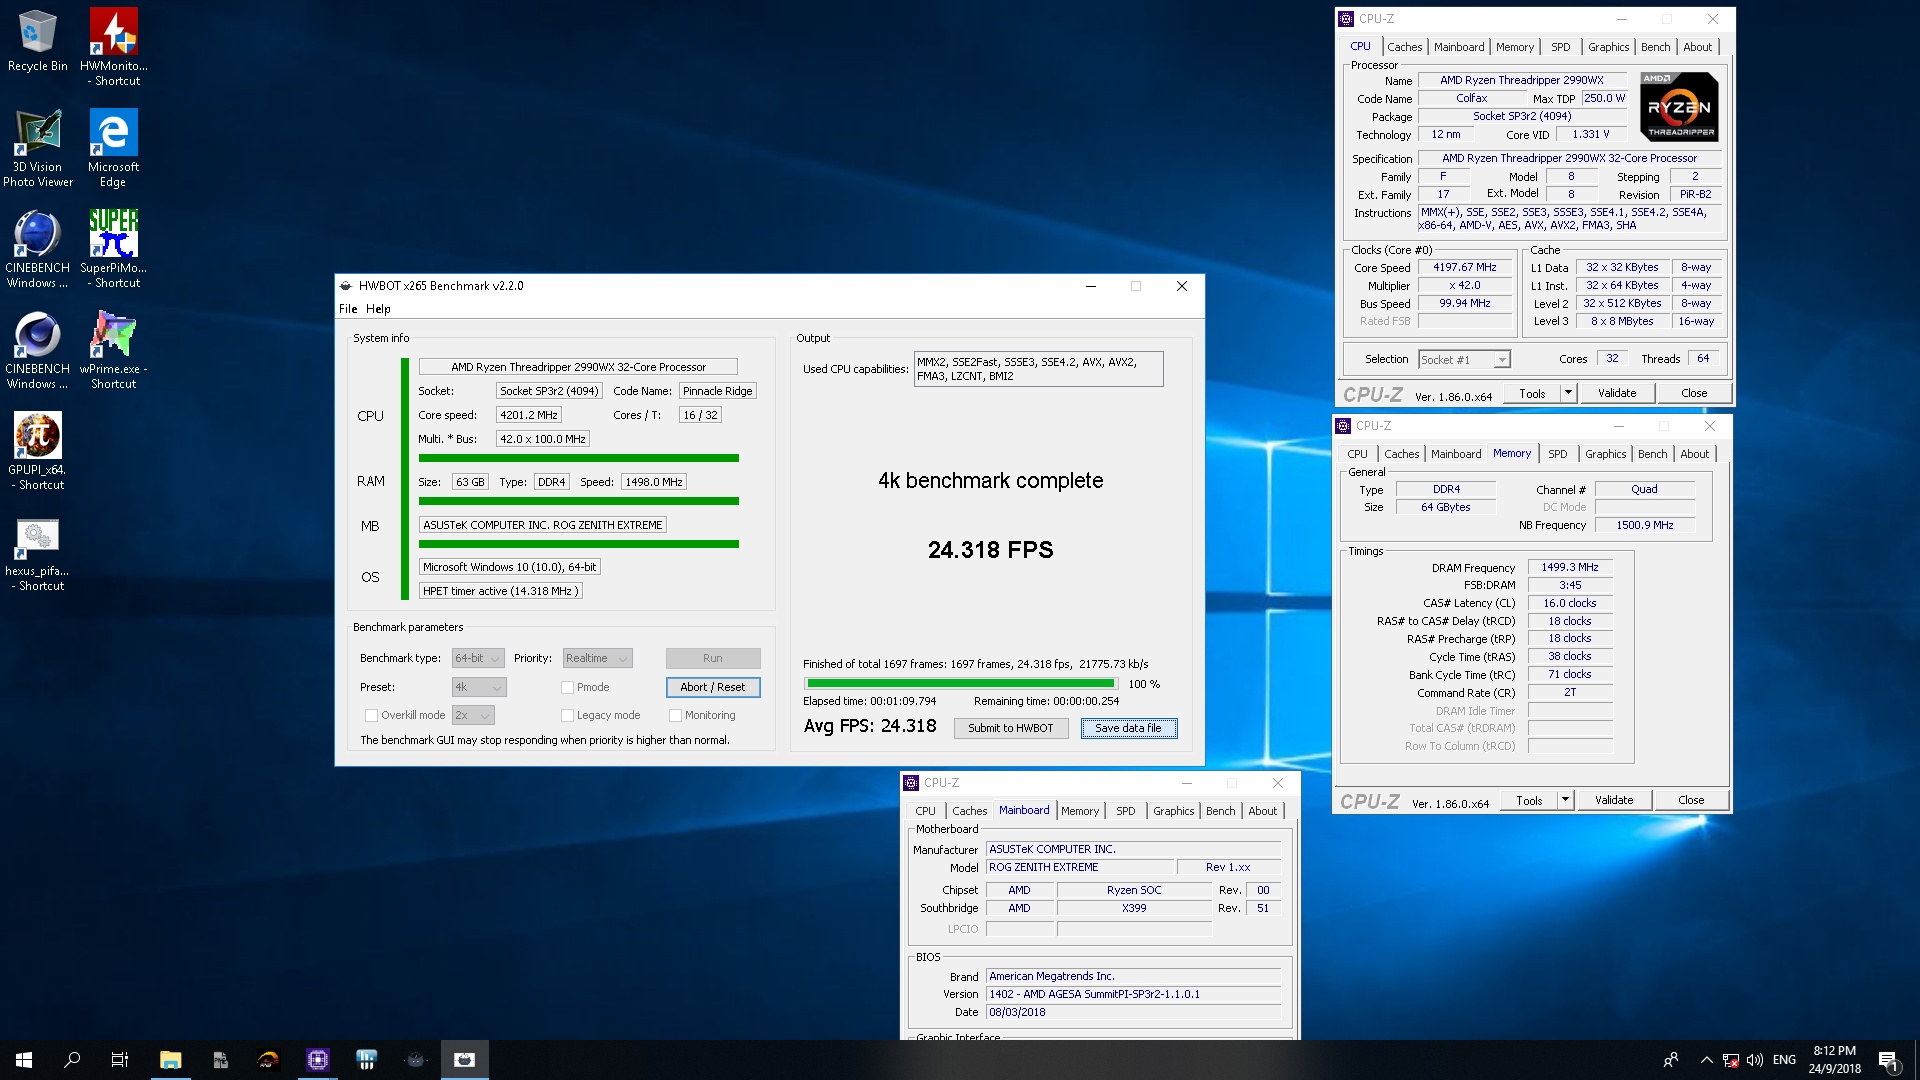
Task: Click Tools button in top CPU-Z window
Action: pos(1532,393)
